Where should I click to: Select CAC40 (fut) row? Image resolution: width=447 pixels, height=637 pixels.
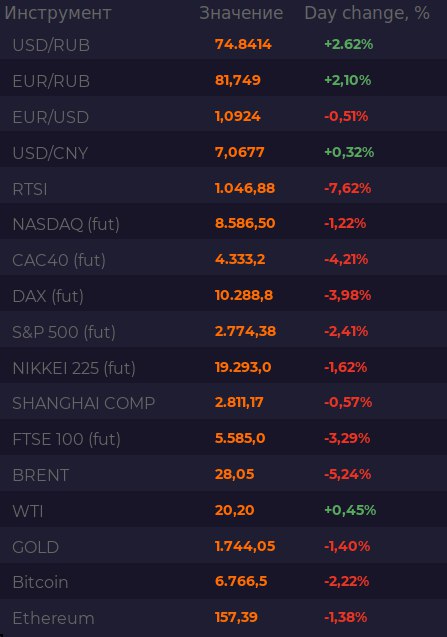point(224,260)
